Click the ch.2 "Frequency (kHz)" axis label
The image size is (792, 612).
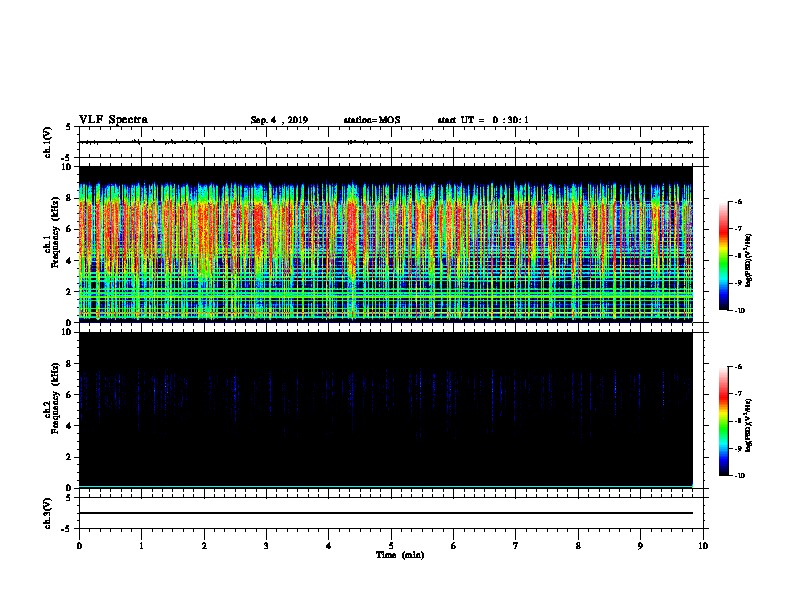(55, 397)
